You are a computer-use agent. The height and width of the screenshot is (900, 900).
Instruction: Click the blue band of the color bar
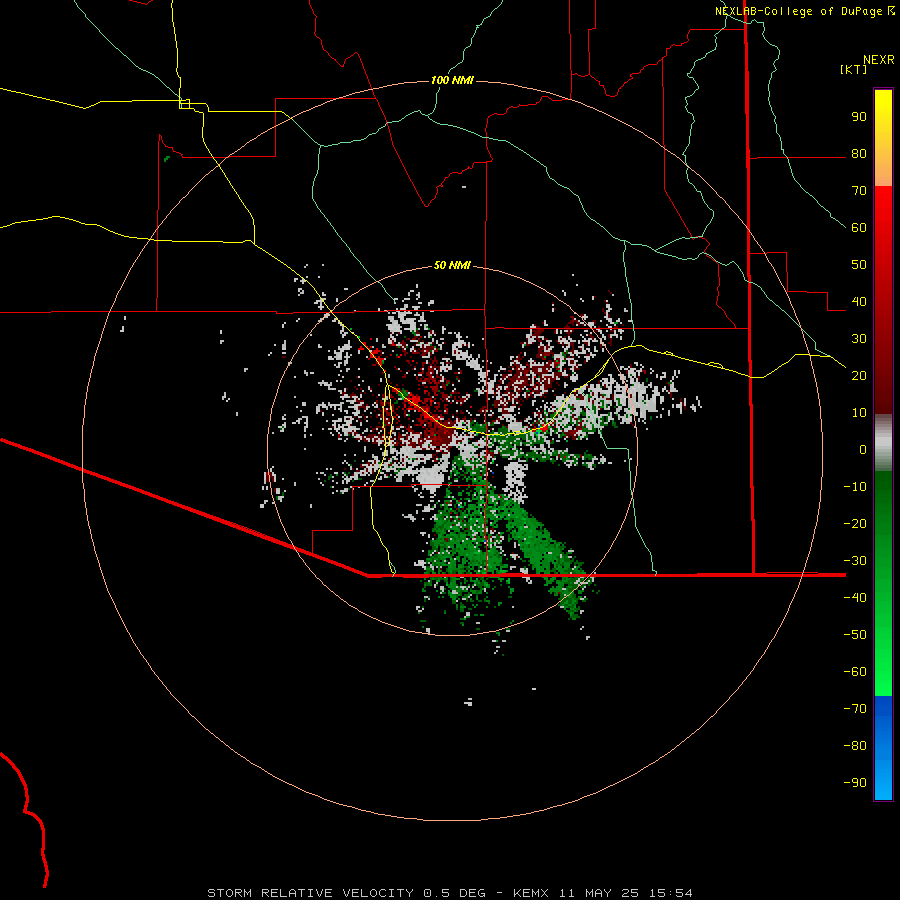tap(883, 748)
